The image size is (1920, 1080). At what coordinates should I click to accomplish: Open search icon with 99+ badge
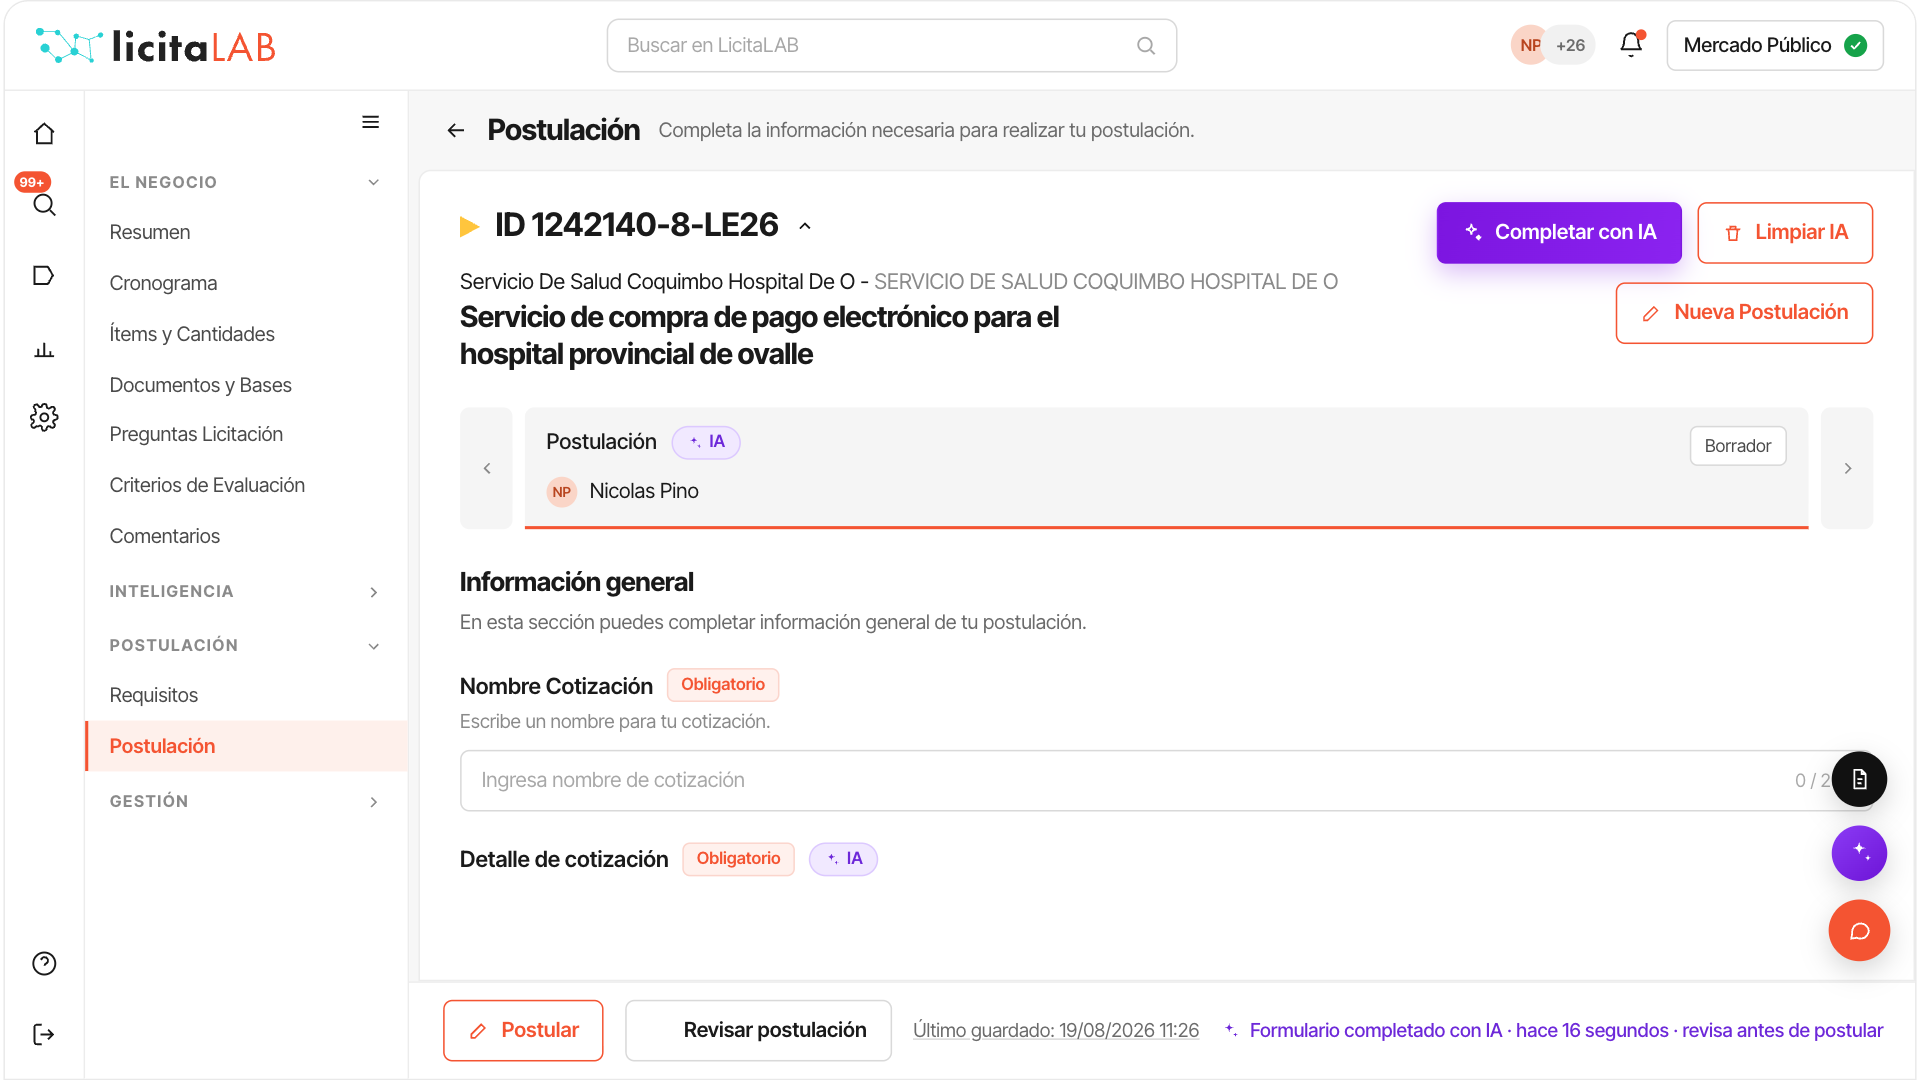(44, 204)
